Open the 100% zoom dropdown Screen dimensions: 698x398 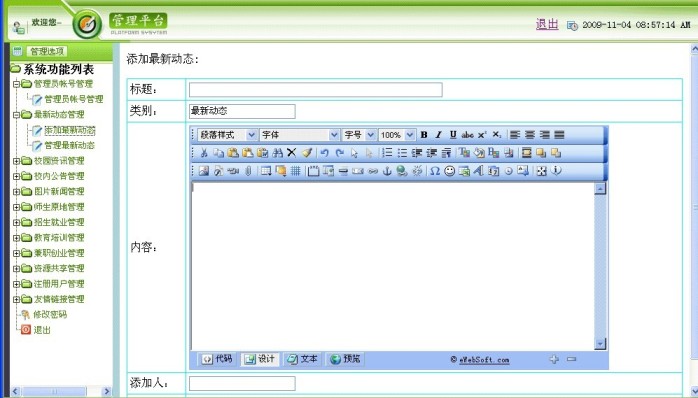(397, 134)
